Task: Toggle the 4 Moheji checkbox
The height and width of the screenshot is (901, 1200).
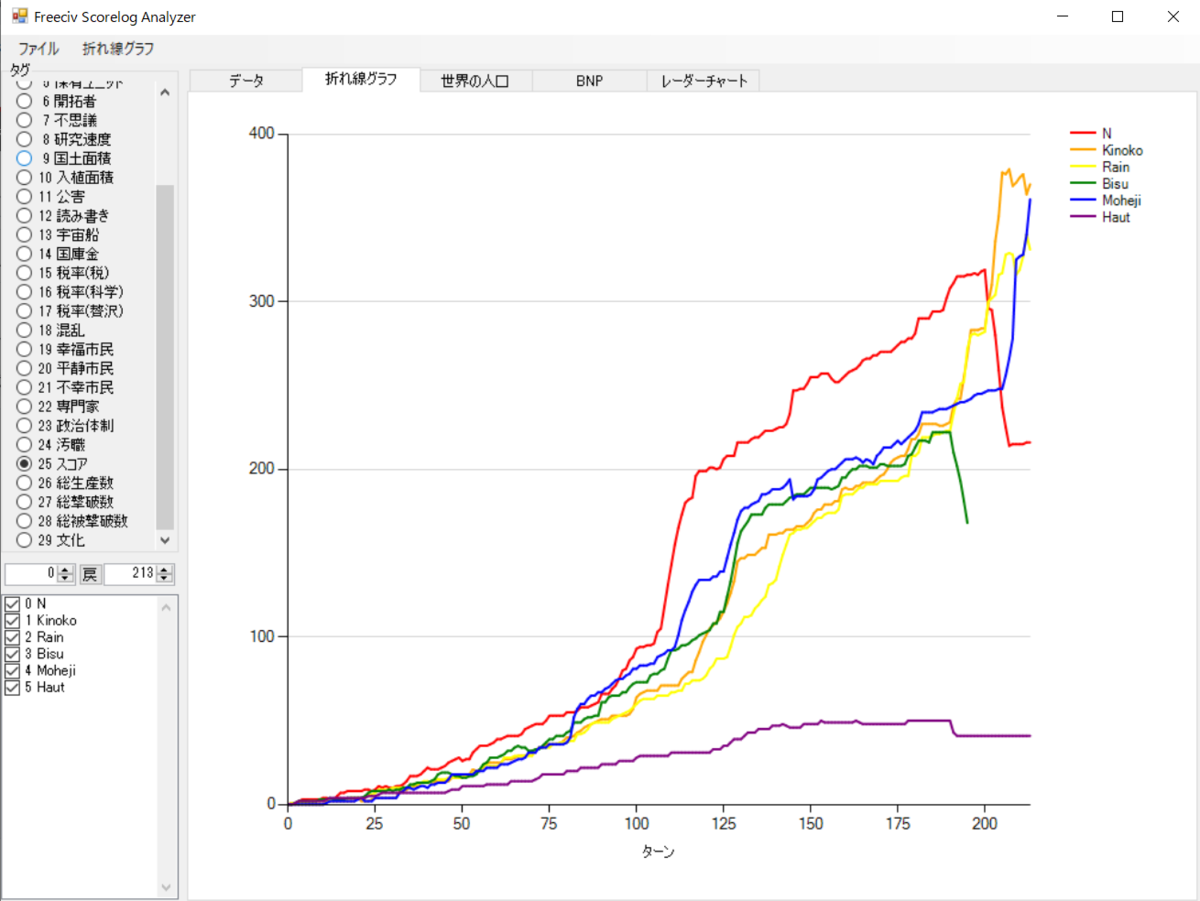Action: pos(12,671)
